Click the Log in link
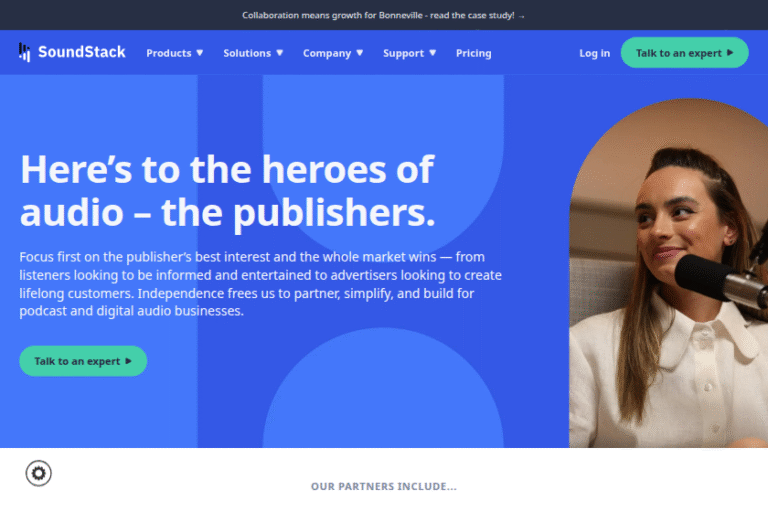The width and height of the screenshot is (768, 512). (x=595, y=53)
